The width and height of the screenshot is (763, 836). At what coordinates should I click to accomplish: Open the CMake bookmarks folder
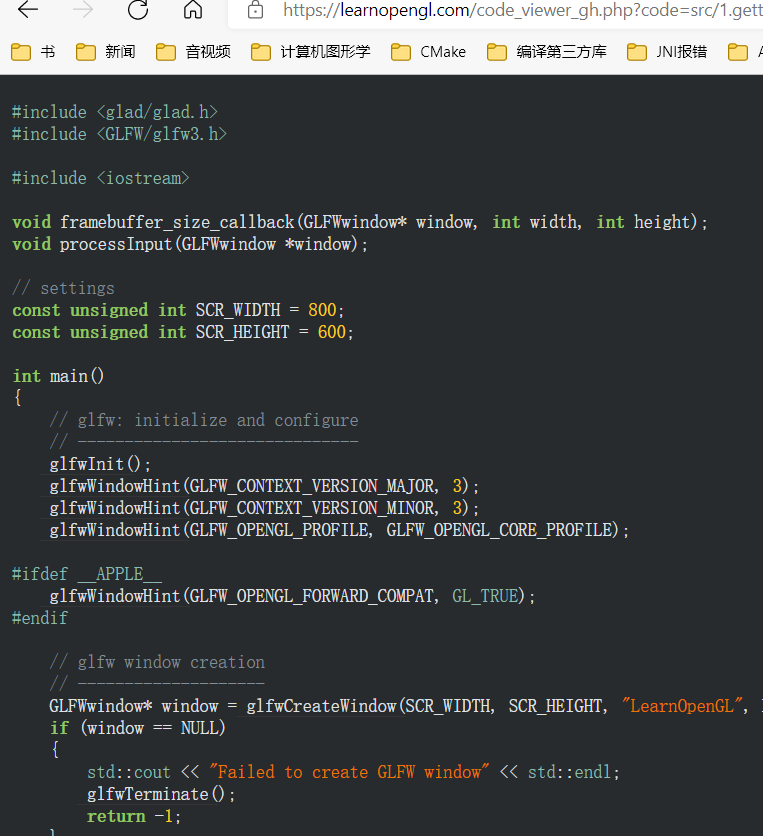tap(428, 52)
